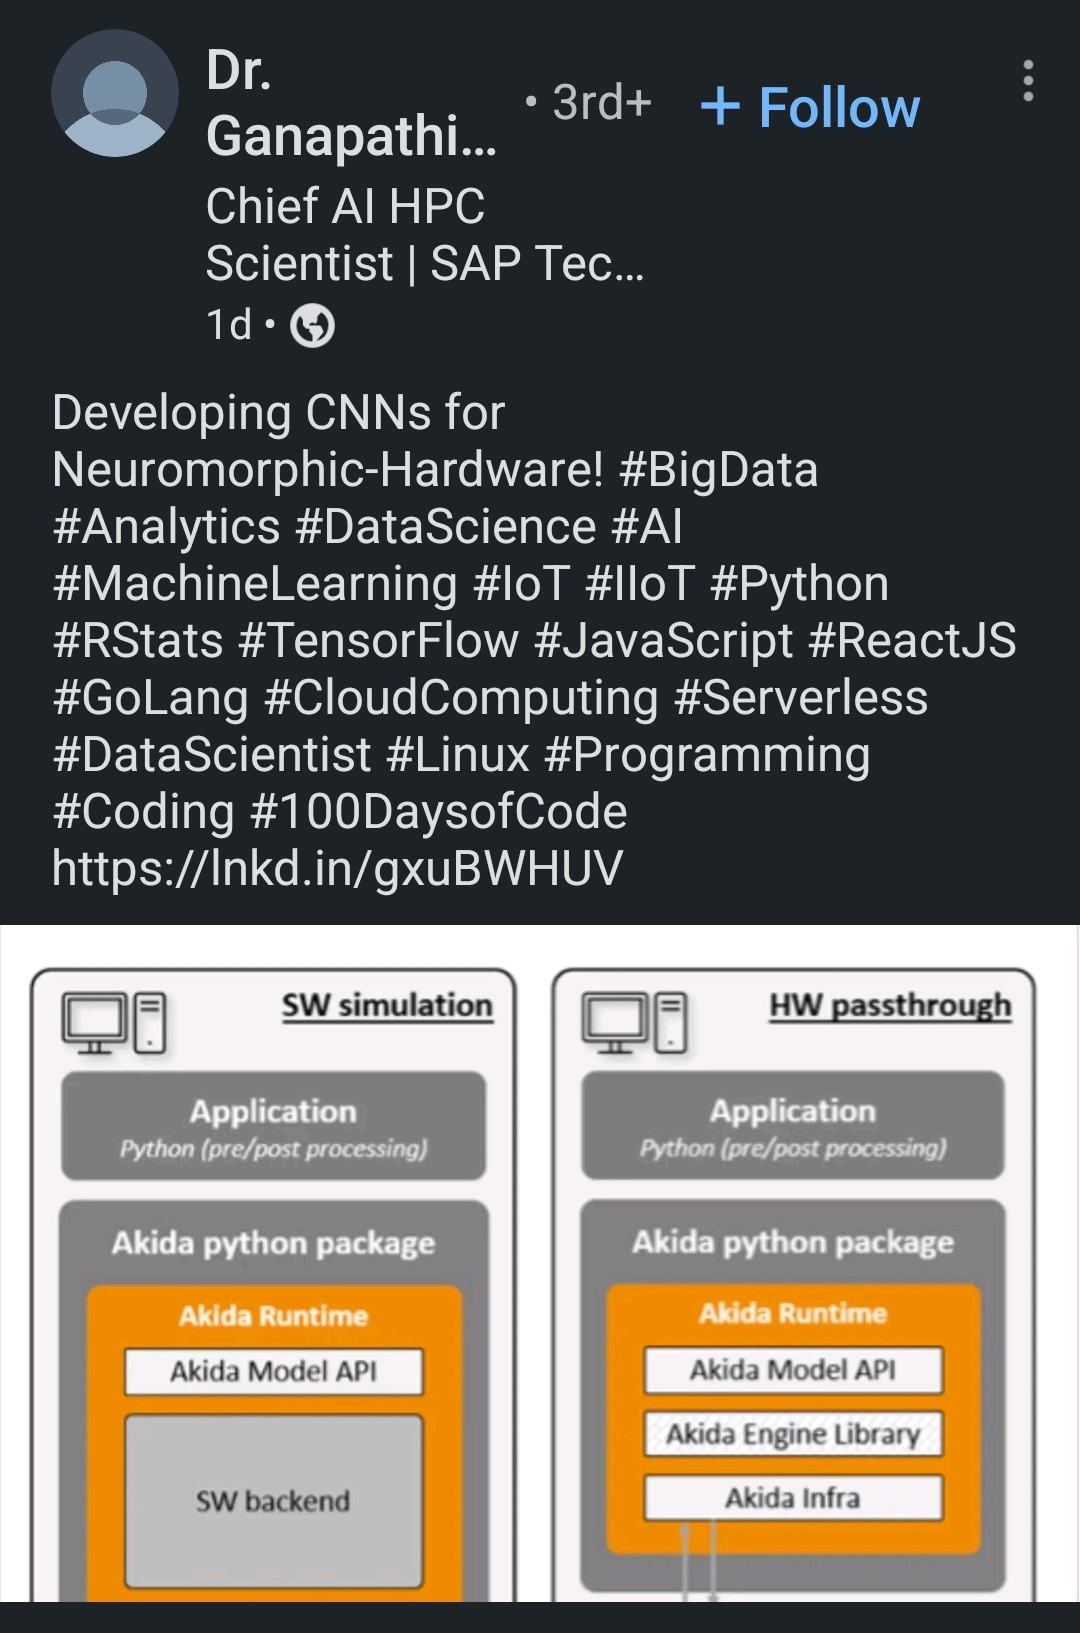The image size is (1080, 1633).
Task: Open the #Linux hashtag
Action: pos(458,754)
